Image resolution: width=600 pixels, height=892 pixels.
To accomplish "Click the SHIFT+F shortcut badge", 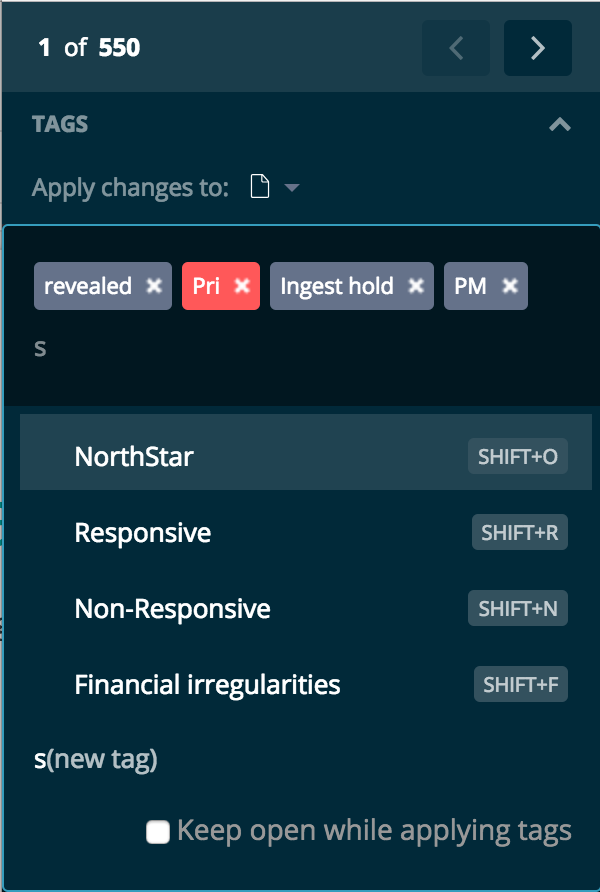I will pos(520,684).
